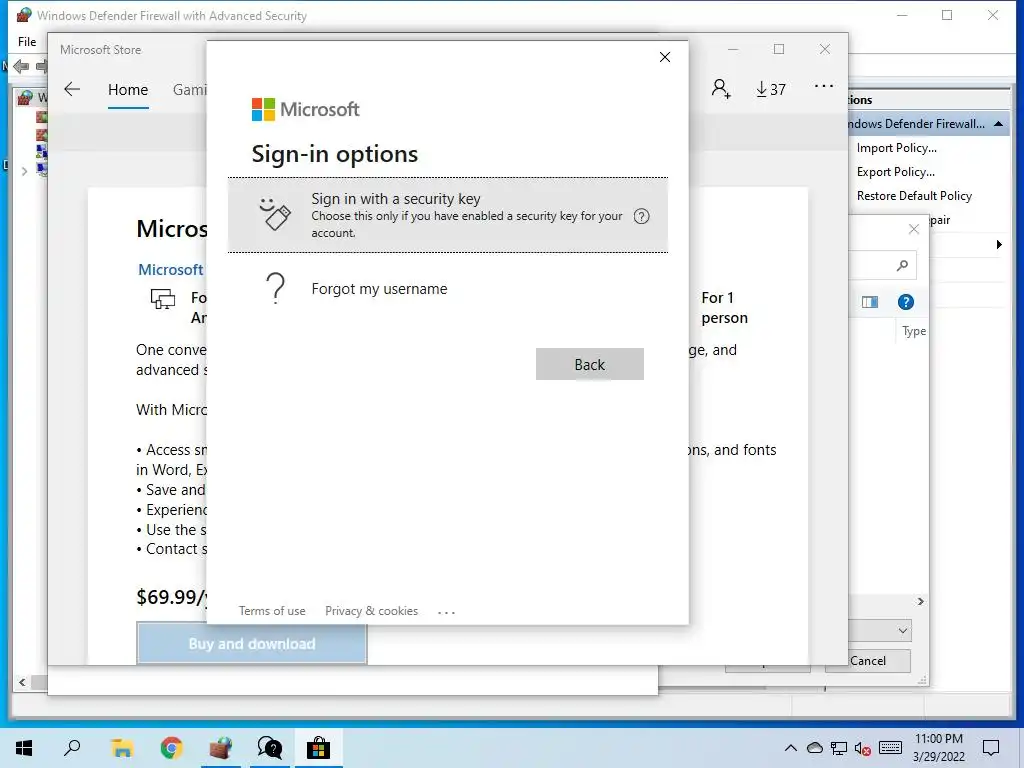Screen dimensions: 1024x768
Task: Click Buy and download button
Action: 251,644
